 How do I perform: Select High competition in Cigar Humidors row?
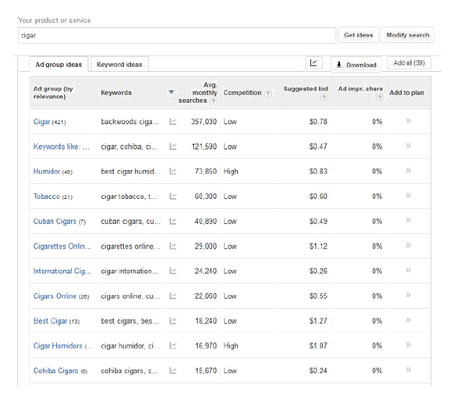click(231, 346)
